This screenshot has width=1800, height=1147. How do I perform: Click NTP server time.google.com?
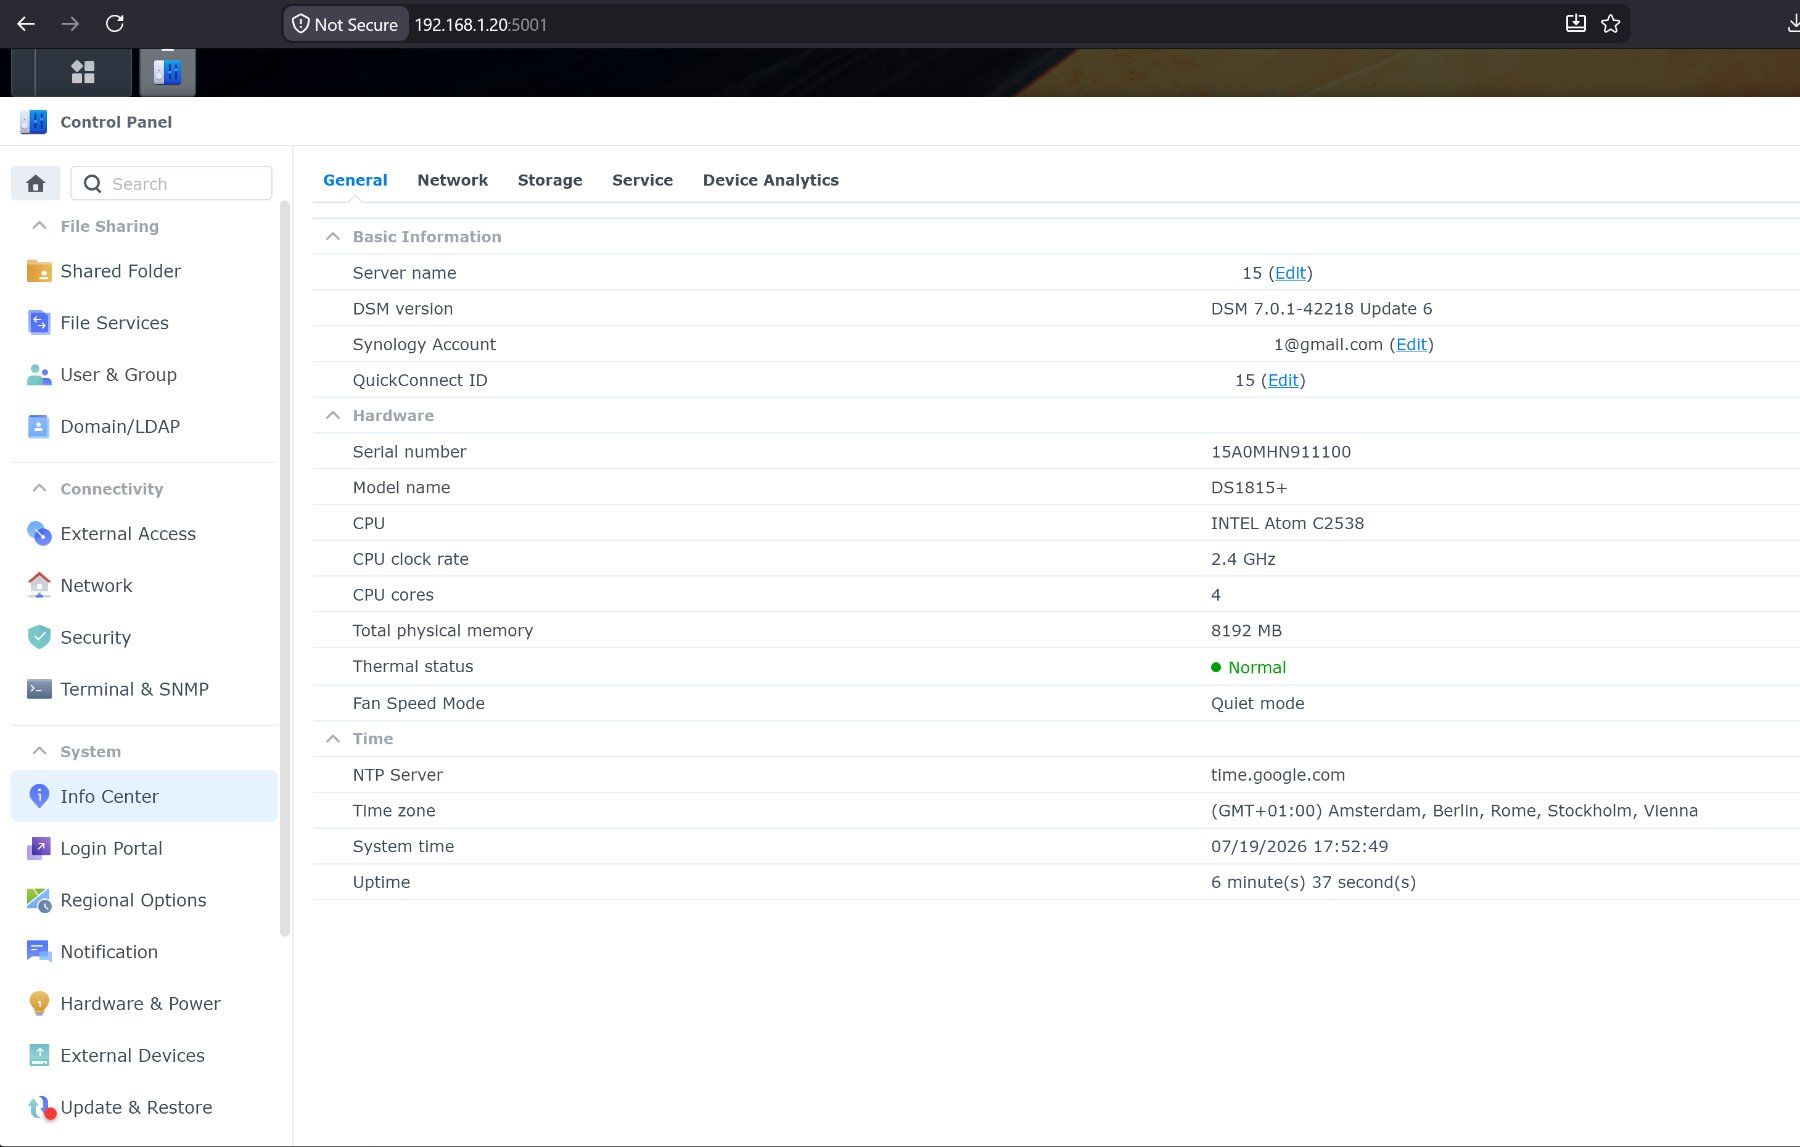[x=1277, y=775]
